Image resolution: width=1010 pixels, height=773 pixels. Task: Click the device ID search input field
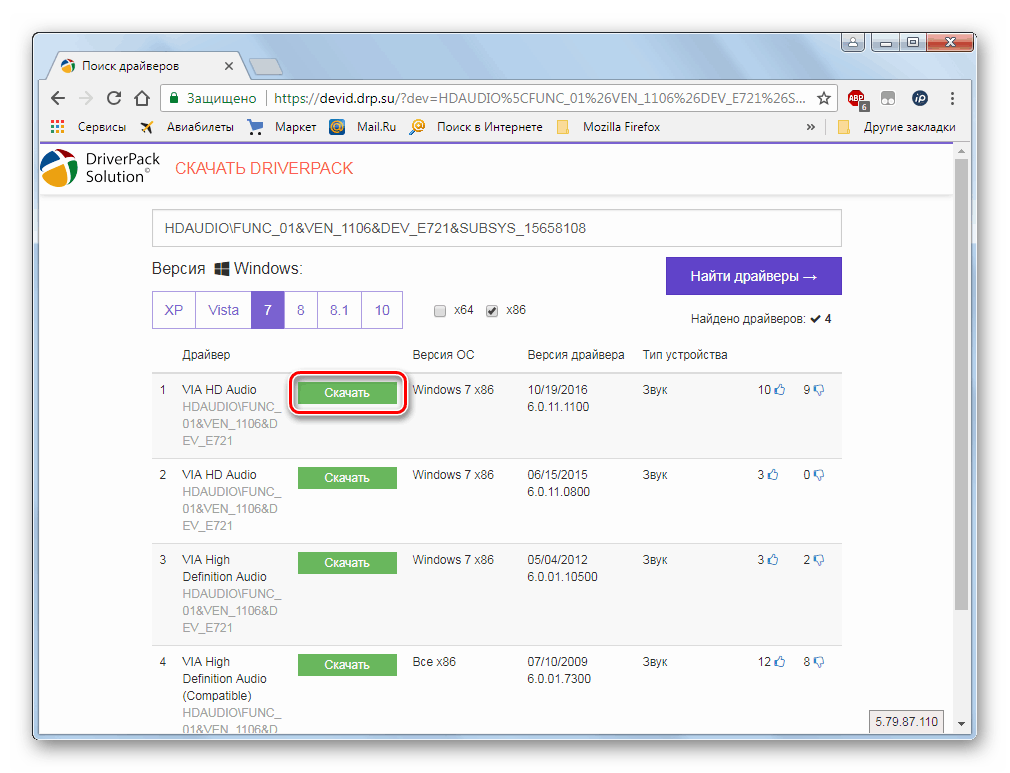(x=497, y=228)
